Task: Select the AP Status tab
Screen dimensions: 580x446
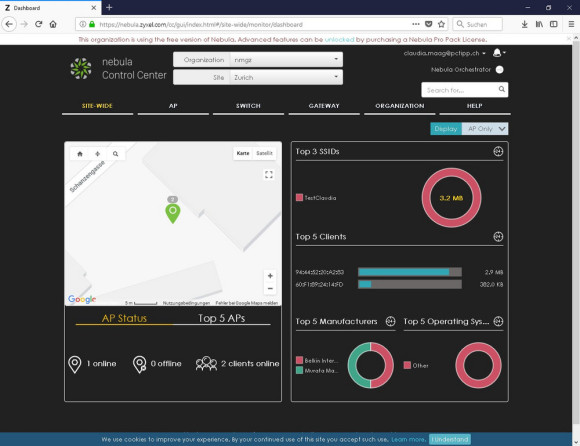Action: 124,318
